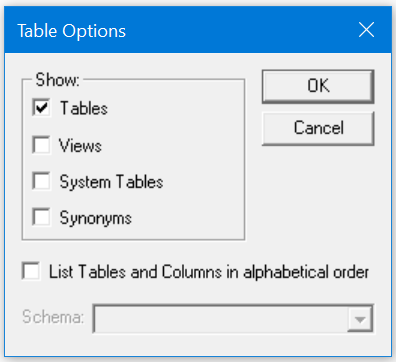Tick the System Tables checkbox box
The height and width of the screenshot is (362, 396).
[x=41, y=181]
